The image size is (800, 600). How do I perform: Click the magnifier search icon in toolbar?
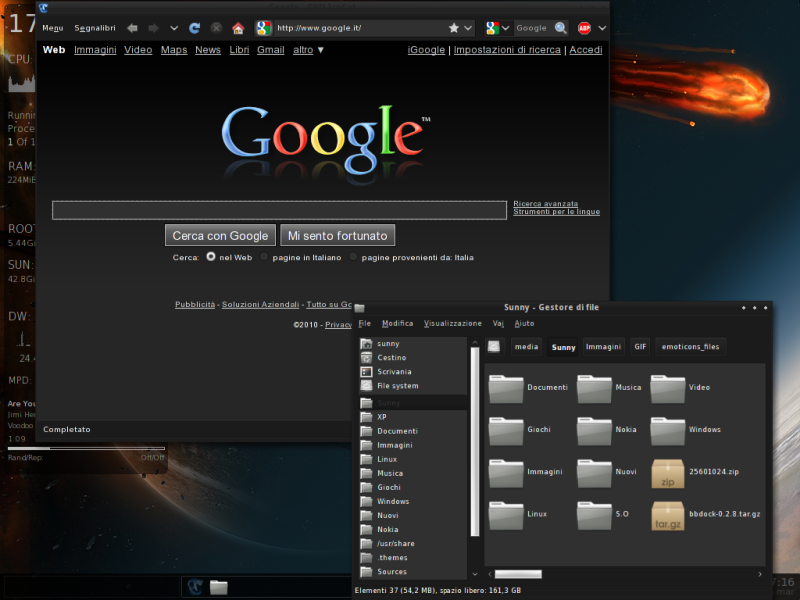click(x=561, y=28)
